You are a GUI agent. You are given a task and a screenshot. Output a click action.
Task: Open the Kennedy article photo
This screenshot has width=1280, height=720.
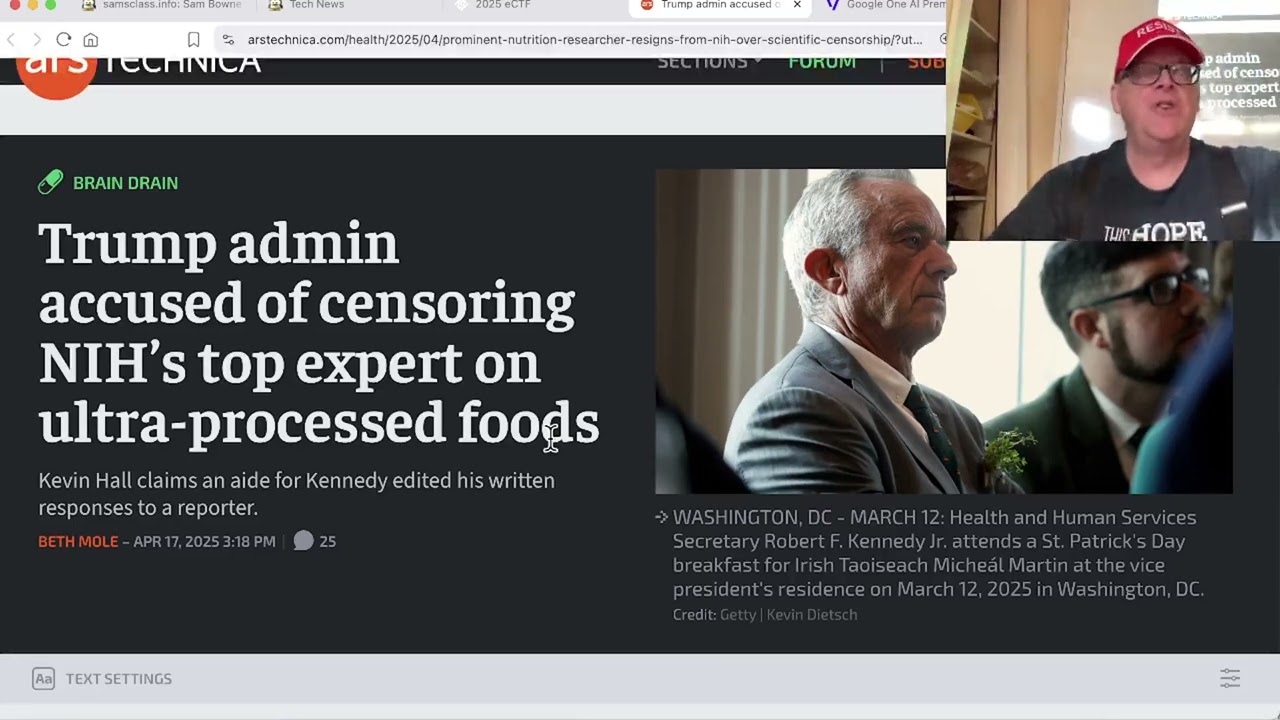tap(943, 331)
